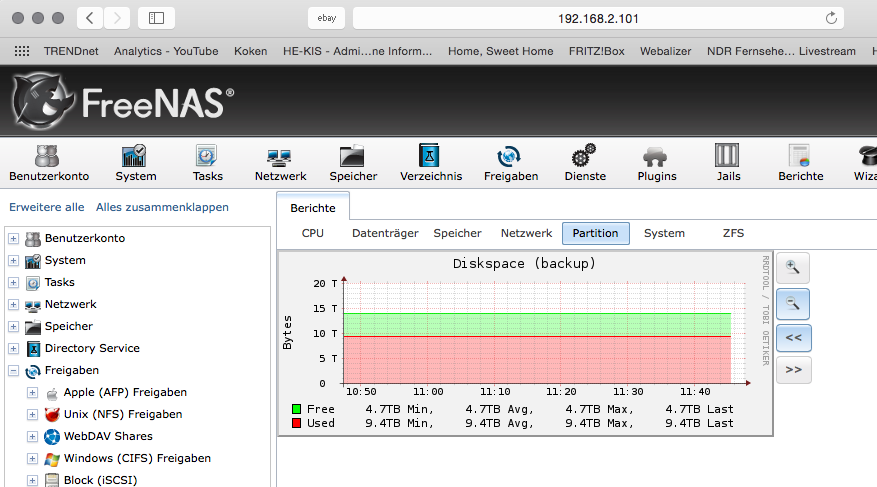This screenshot has height=487, width=877.
Task: Open the Speicher toolbar icon
Action: pyautogui.click(x=353, y=163)
